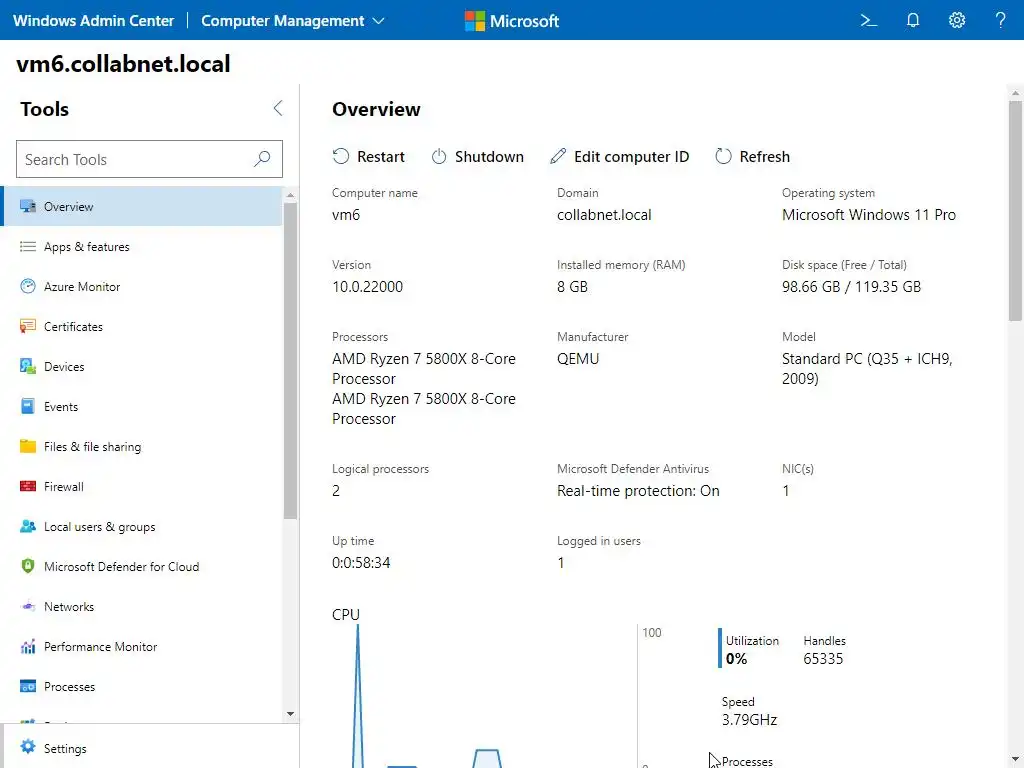
Task: Open Devices tool
Action: coord(142,366)
